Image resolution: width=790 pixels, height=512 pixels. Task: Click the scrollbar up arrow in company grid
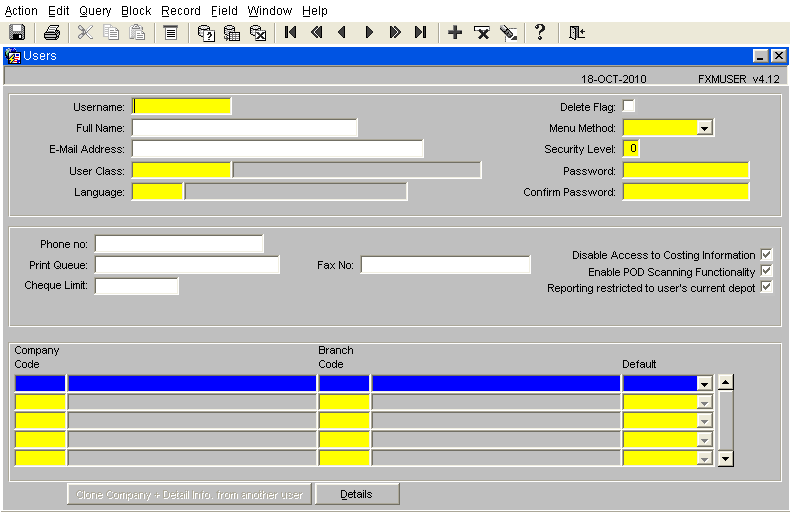click(726, 382)
